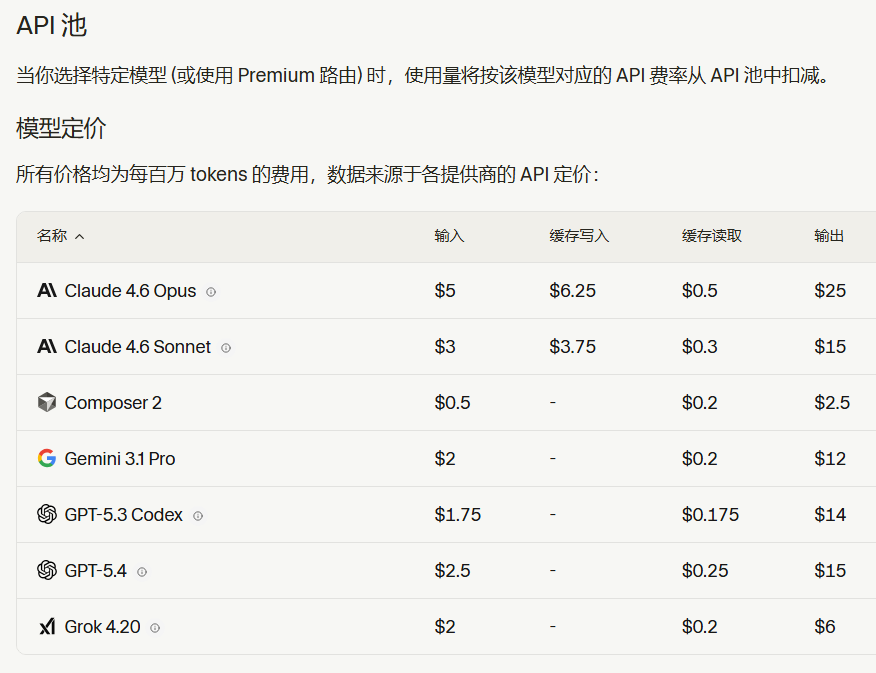
Task: Click the $0.3 cache read price
Action: click(699, 346)
